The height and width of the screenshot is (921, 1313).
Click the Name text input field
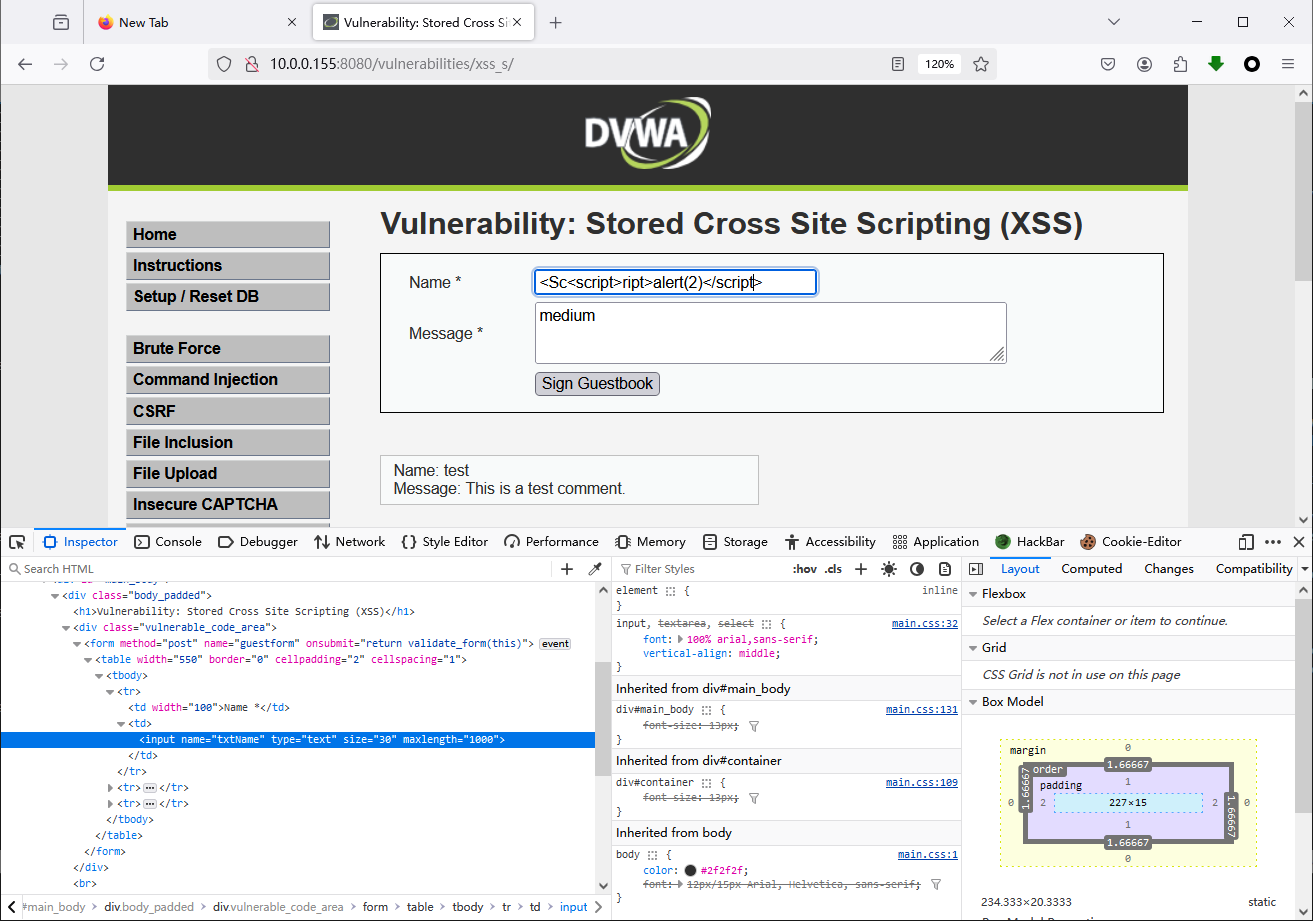(x=676, y=282)
